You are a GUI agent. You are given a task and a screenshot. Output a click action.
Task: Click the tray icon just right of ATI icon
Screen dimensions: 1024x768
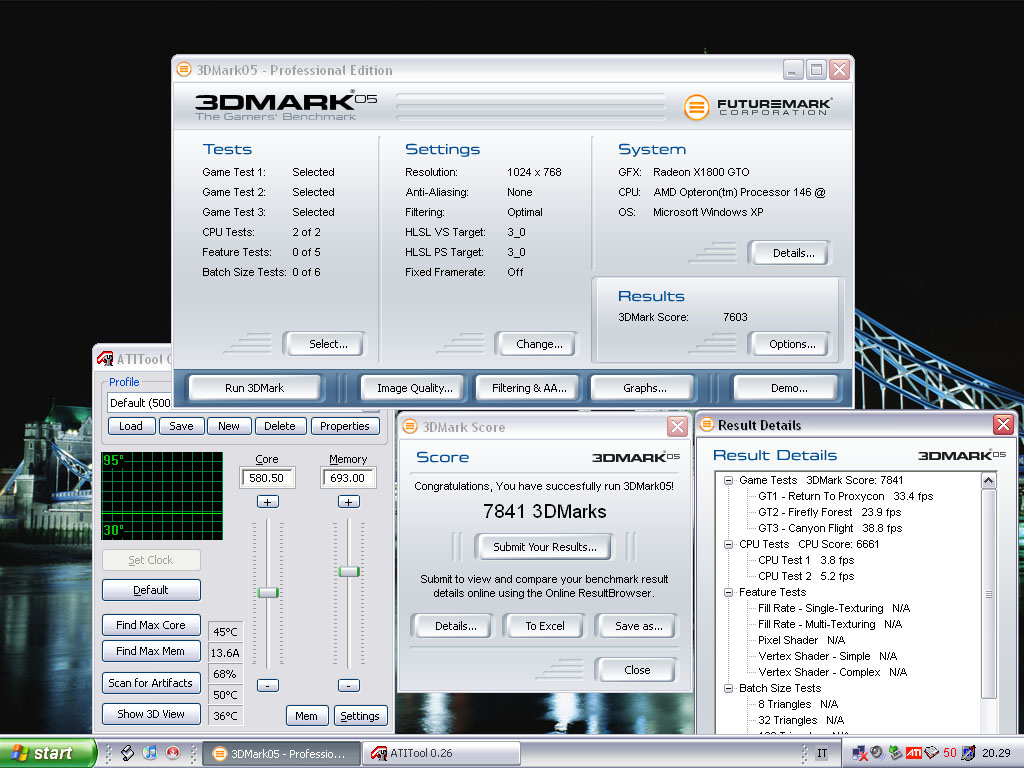(x=931, y=753)
